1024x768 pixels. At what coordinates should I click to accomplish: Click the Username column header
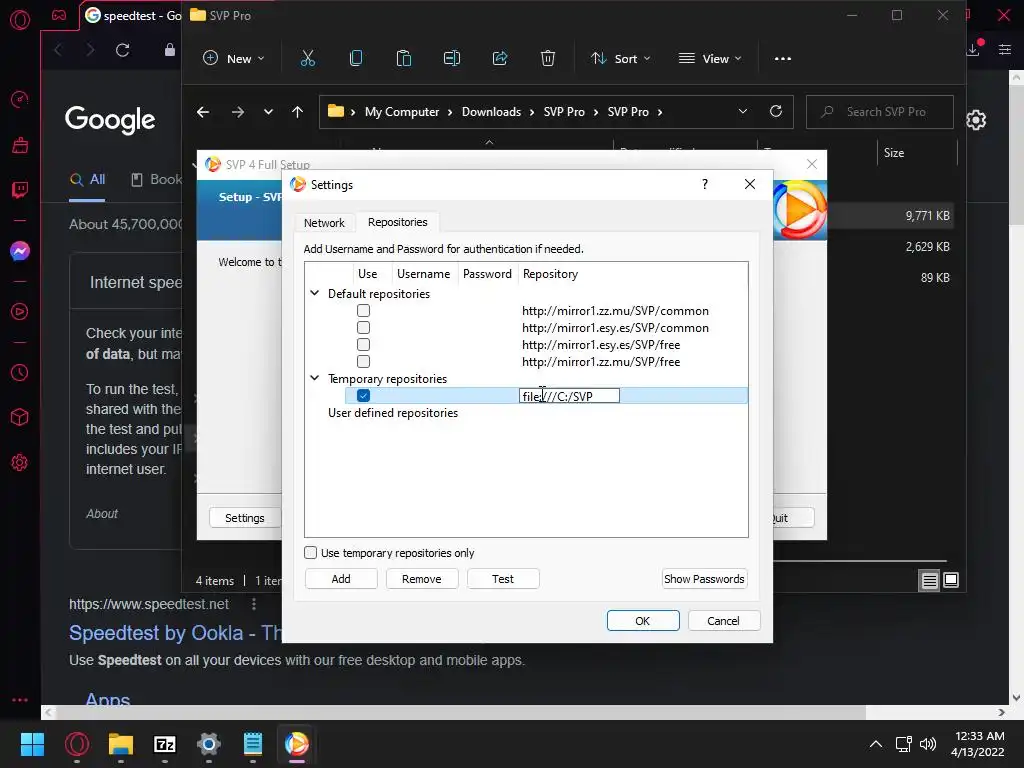click(x=423, y=274)
